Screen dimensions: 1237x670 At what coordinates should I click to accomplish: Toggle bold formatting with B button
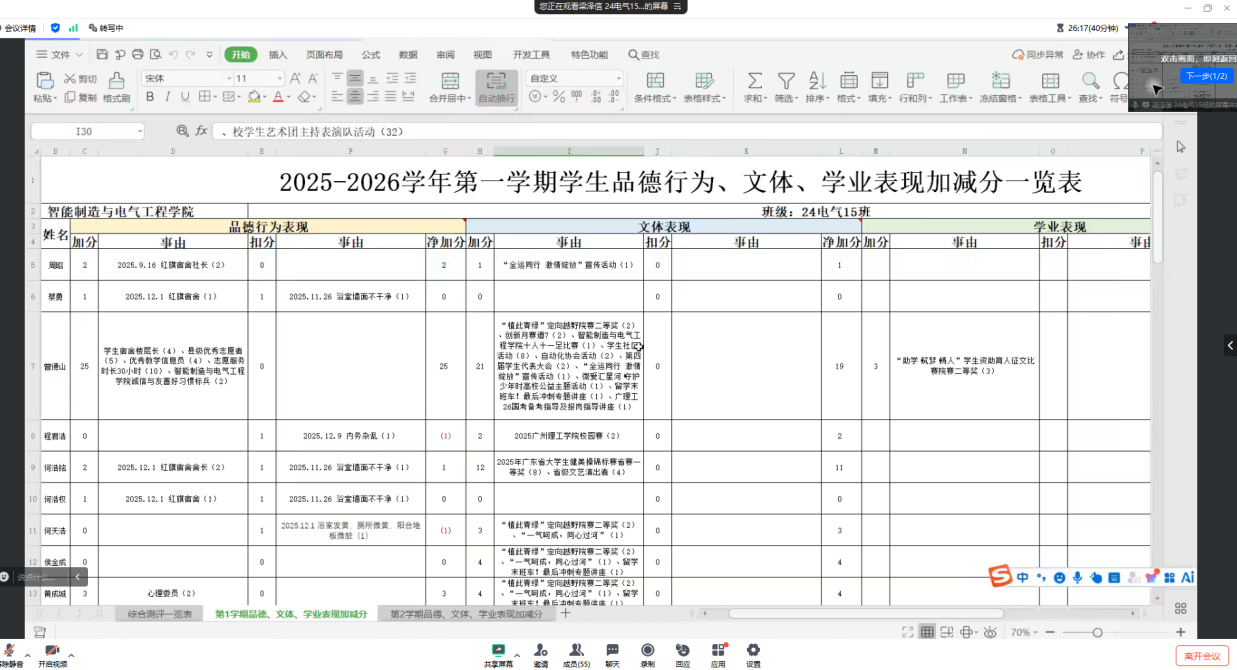click(150, 97)
